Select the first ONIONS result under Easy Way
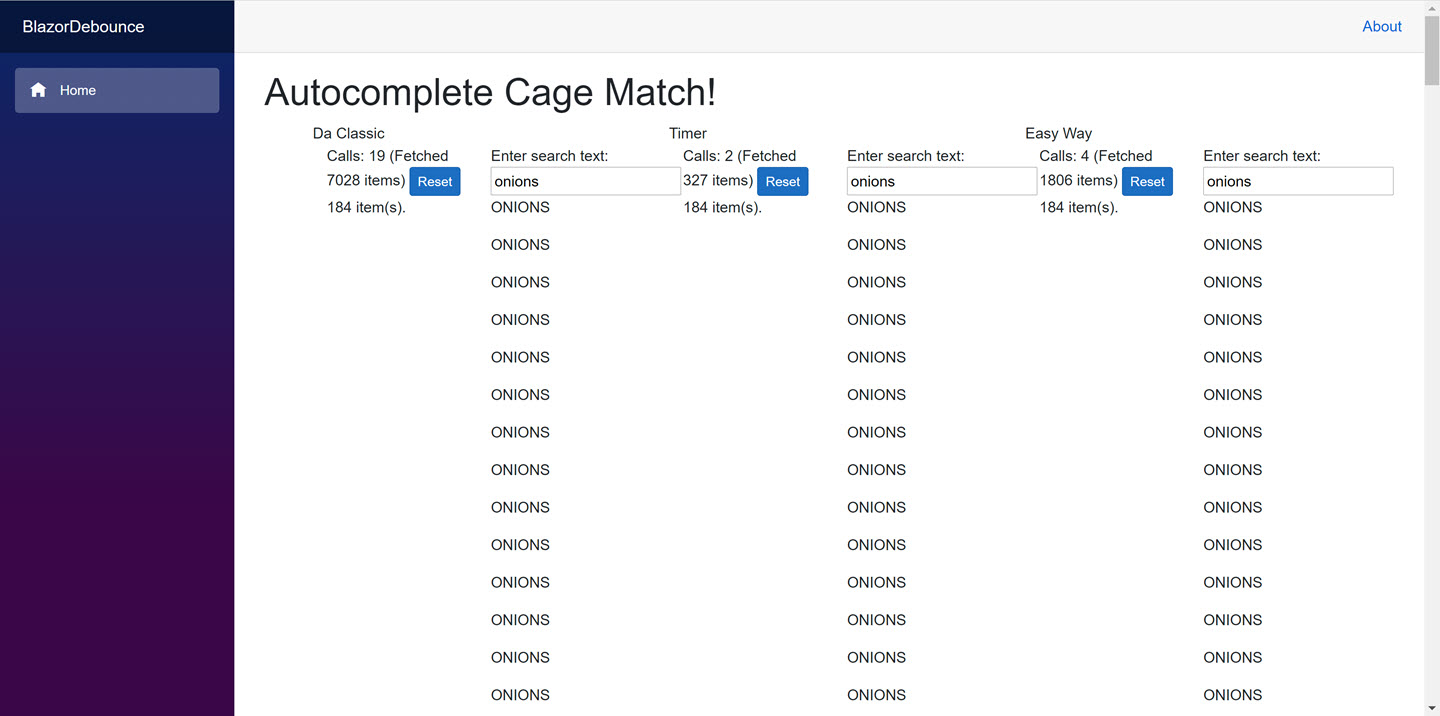The width and height of the screenshot is (1440, 716). [1232, 207]
